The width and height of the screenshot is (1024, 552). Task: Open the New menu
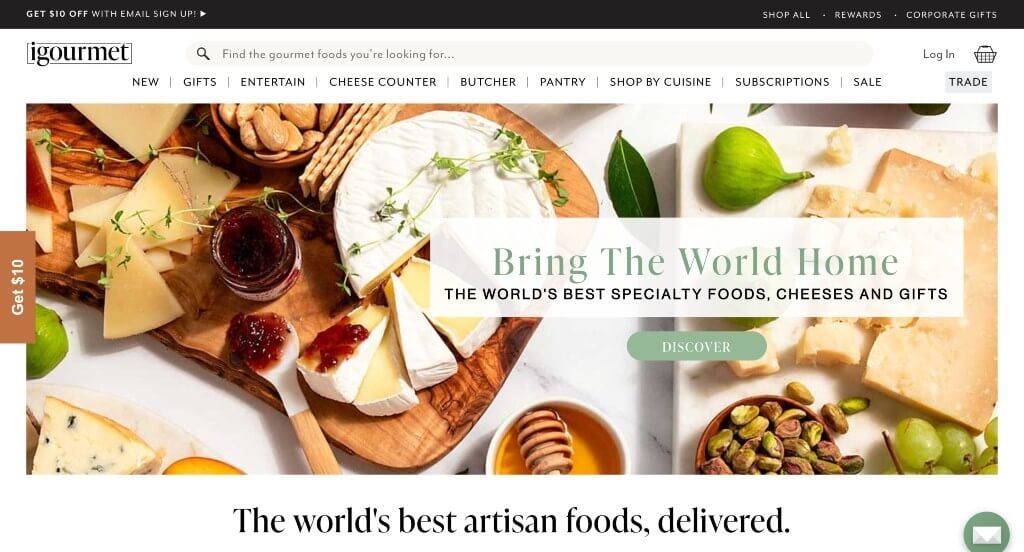pyautogui.click(x=145, y=82)
